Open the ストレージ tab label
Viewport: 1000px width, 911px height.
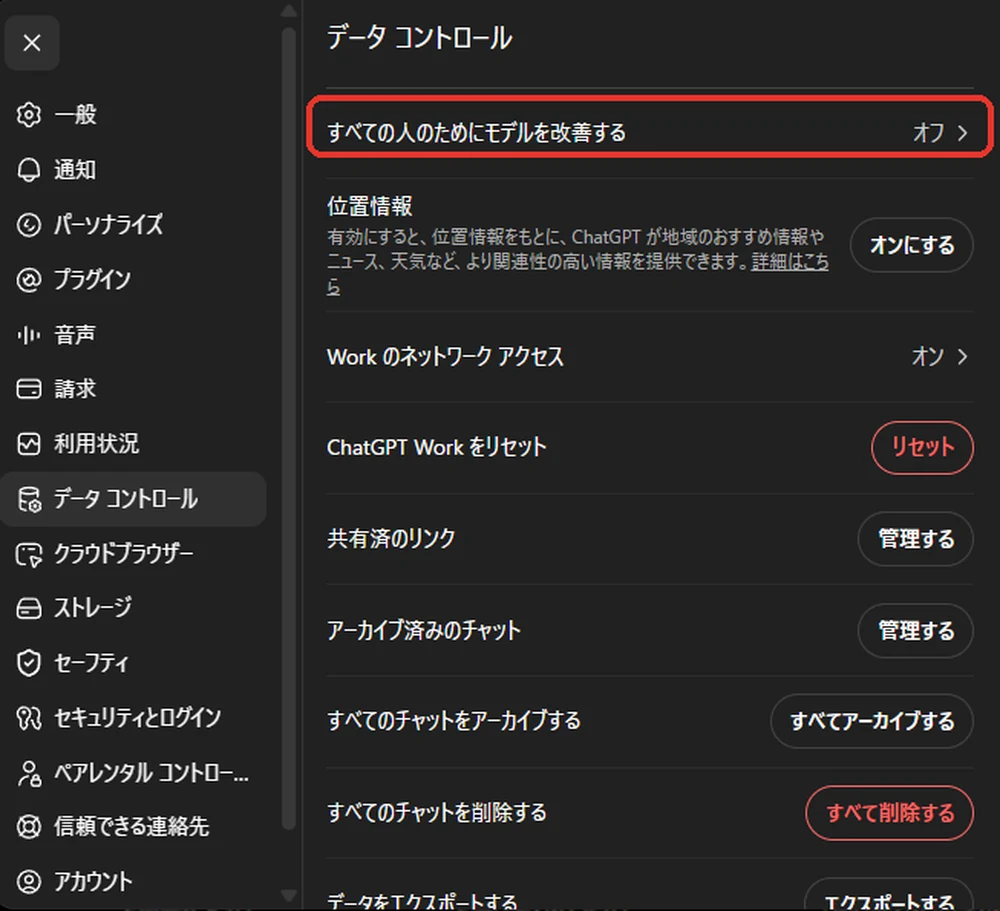(93, 608)
